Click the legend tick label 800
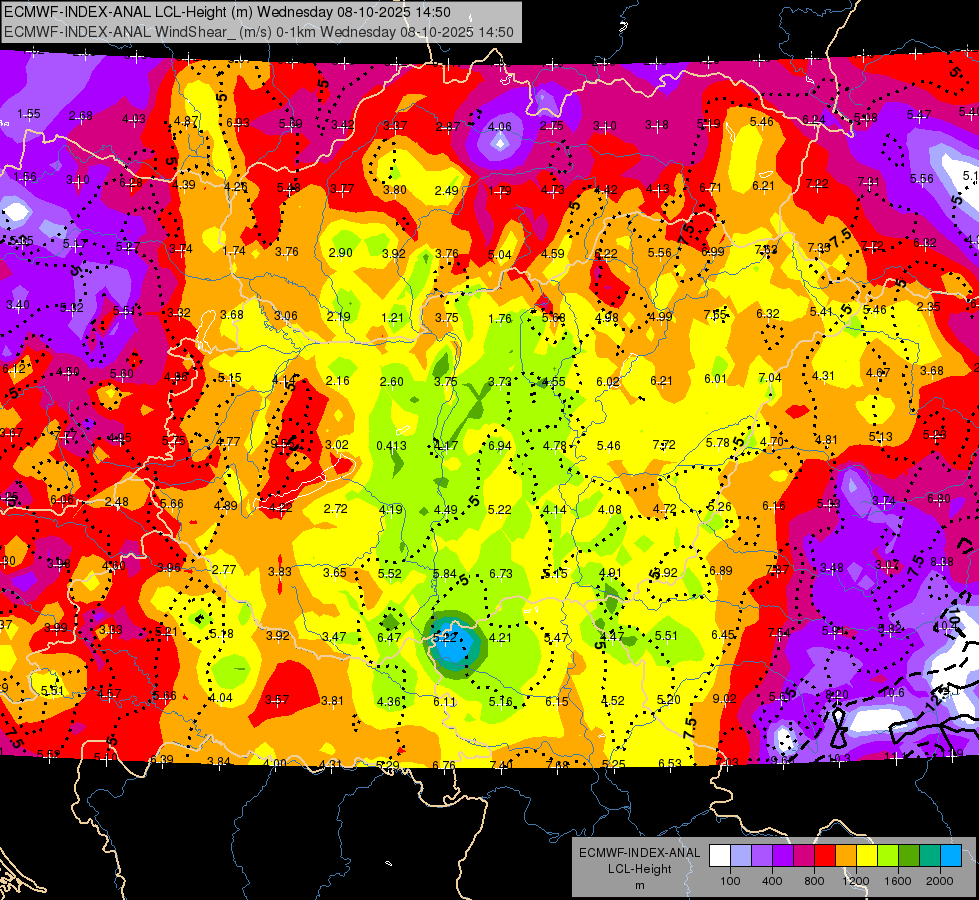 coord(814,881)
